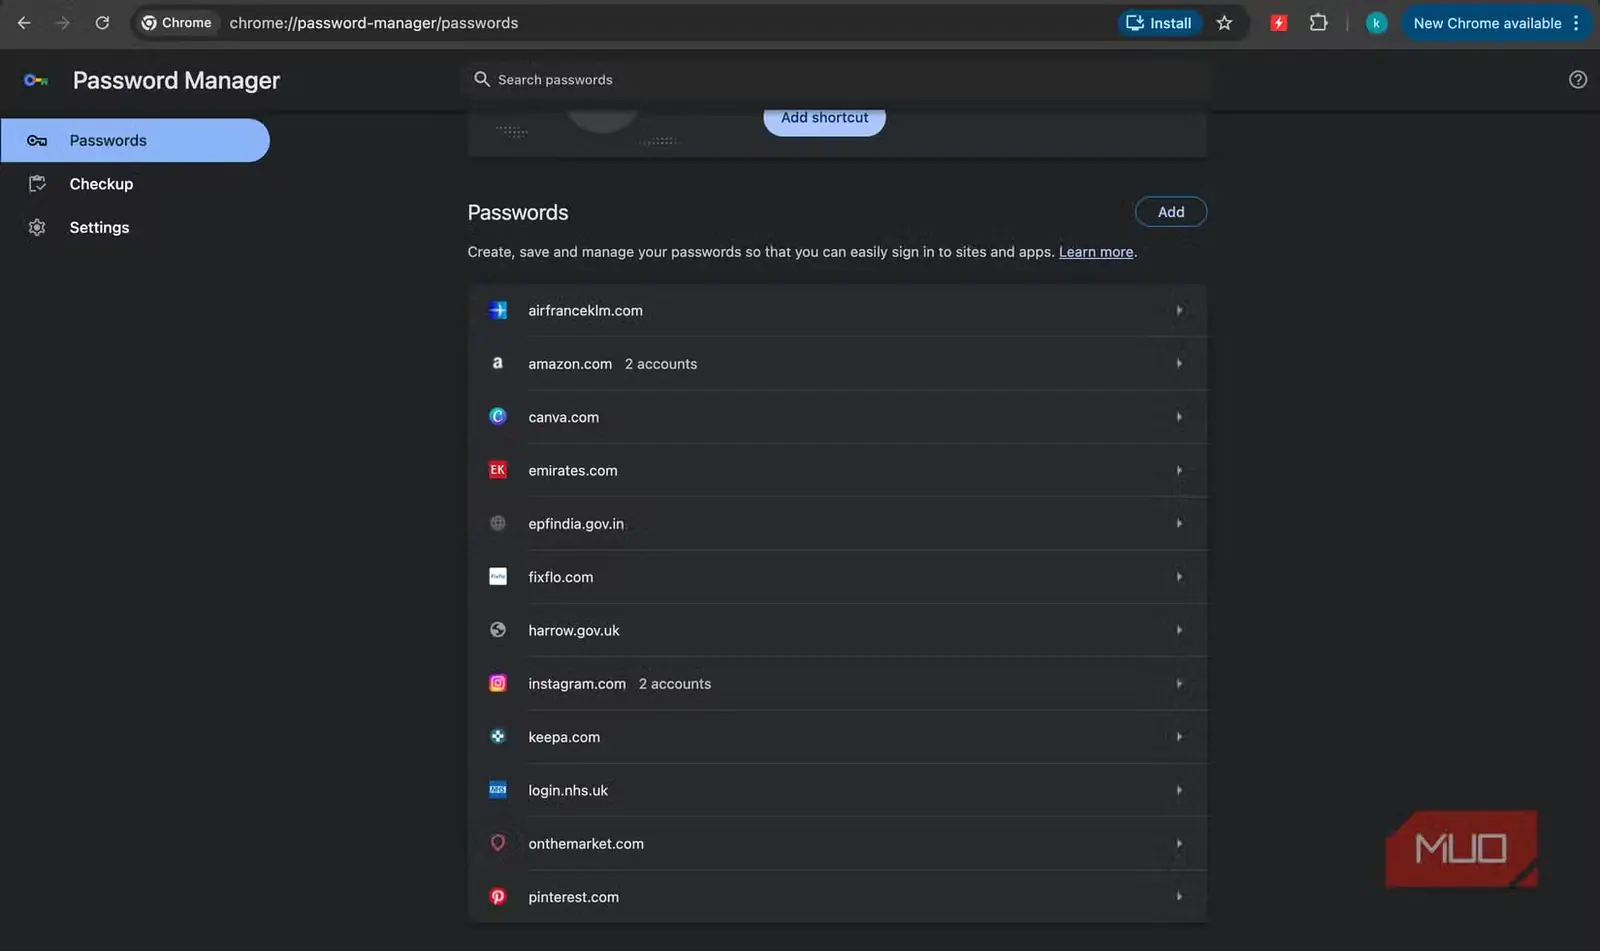
Task: Click the Canva favicon
Action: pyautogui.click(x=498, y=416)
